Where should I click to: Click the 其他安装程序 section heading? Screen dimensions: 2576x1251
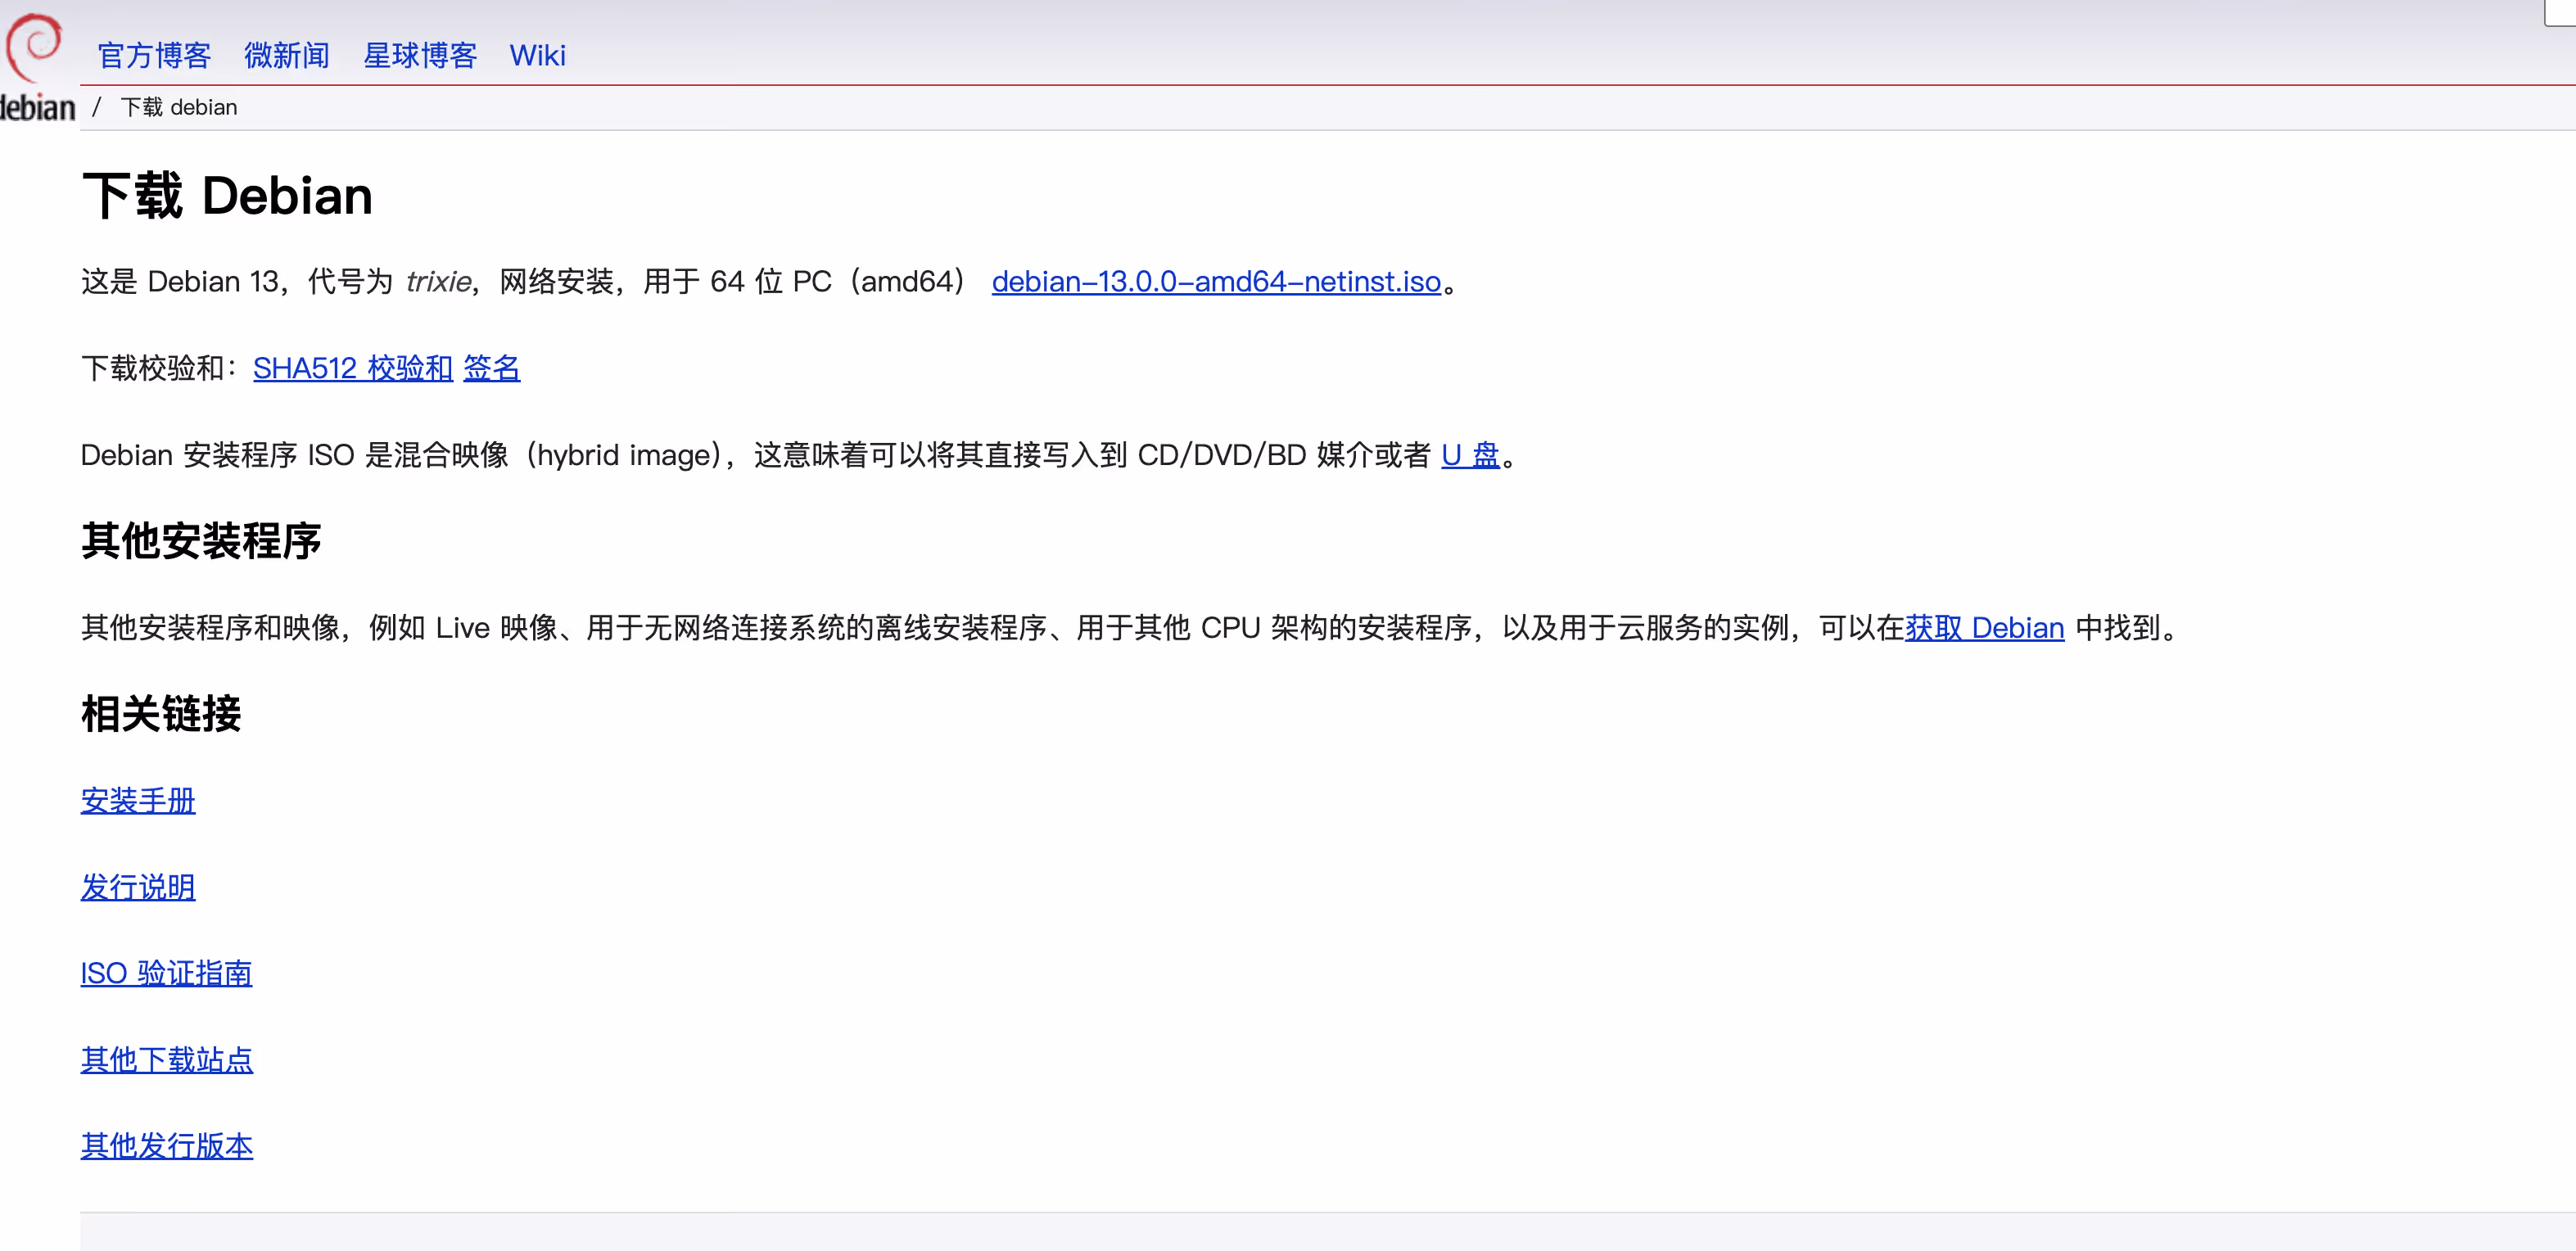[201, 541]
